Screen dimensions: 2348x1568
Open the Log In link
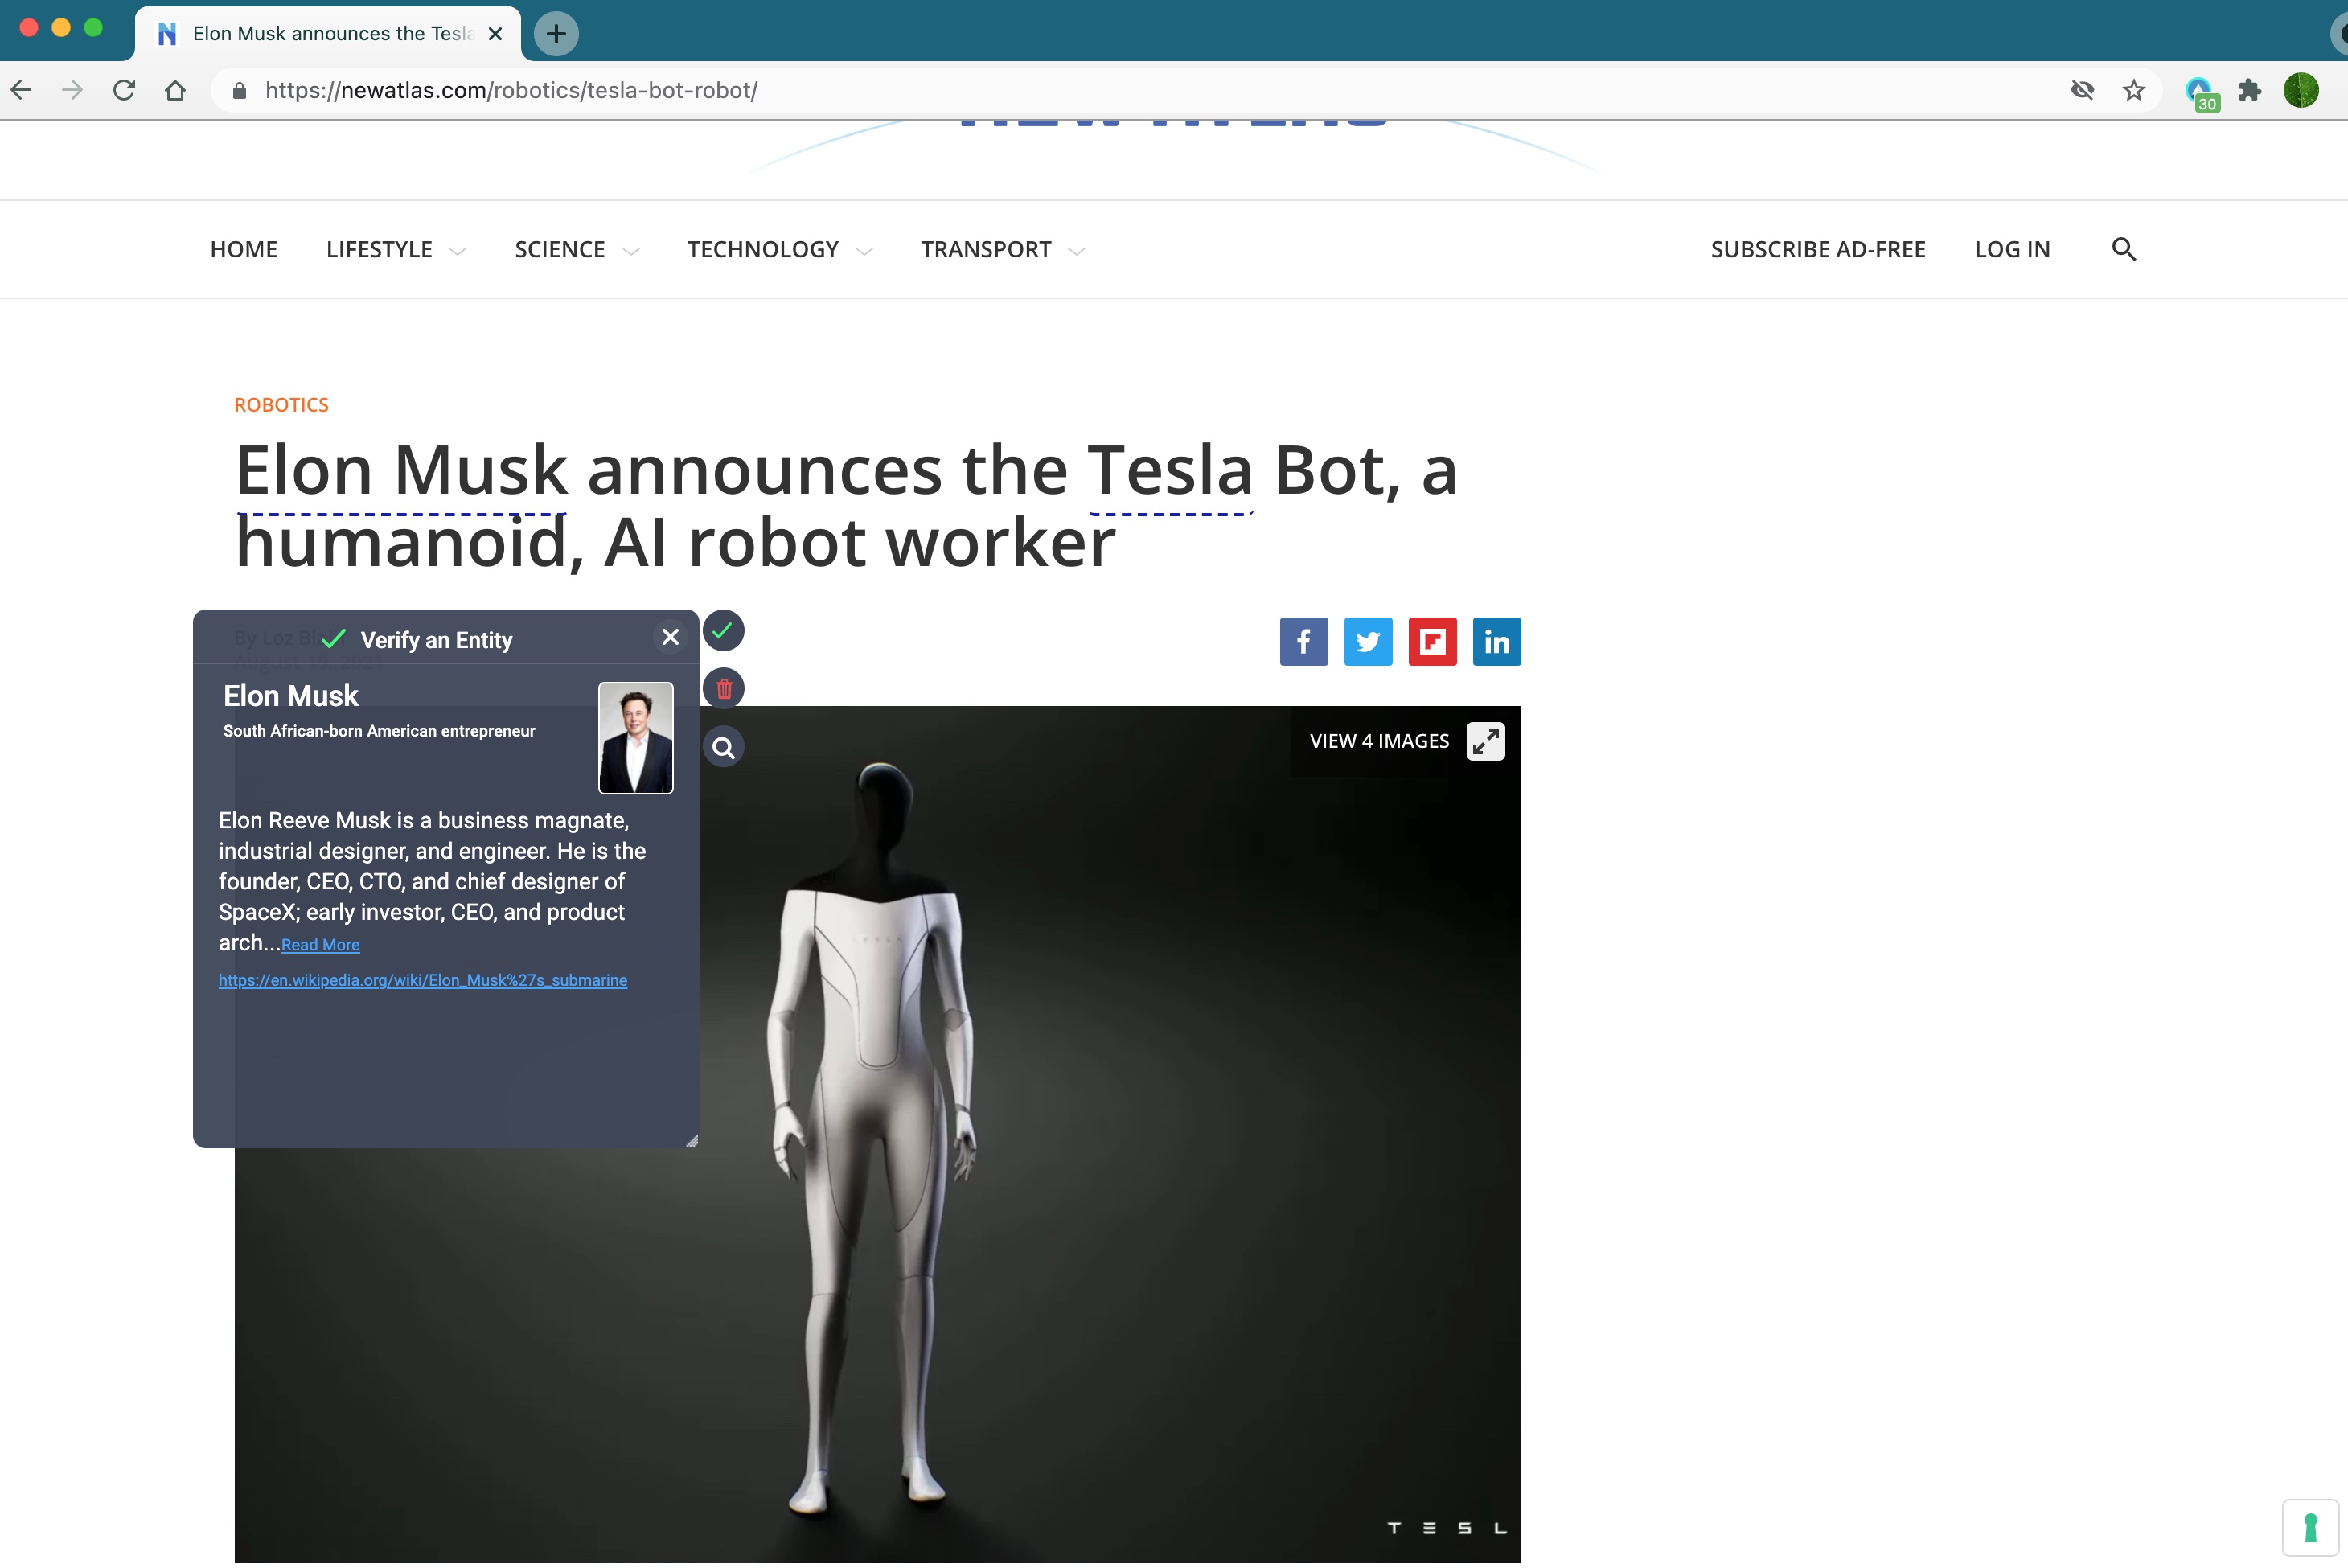tap(2012, 249)
